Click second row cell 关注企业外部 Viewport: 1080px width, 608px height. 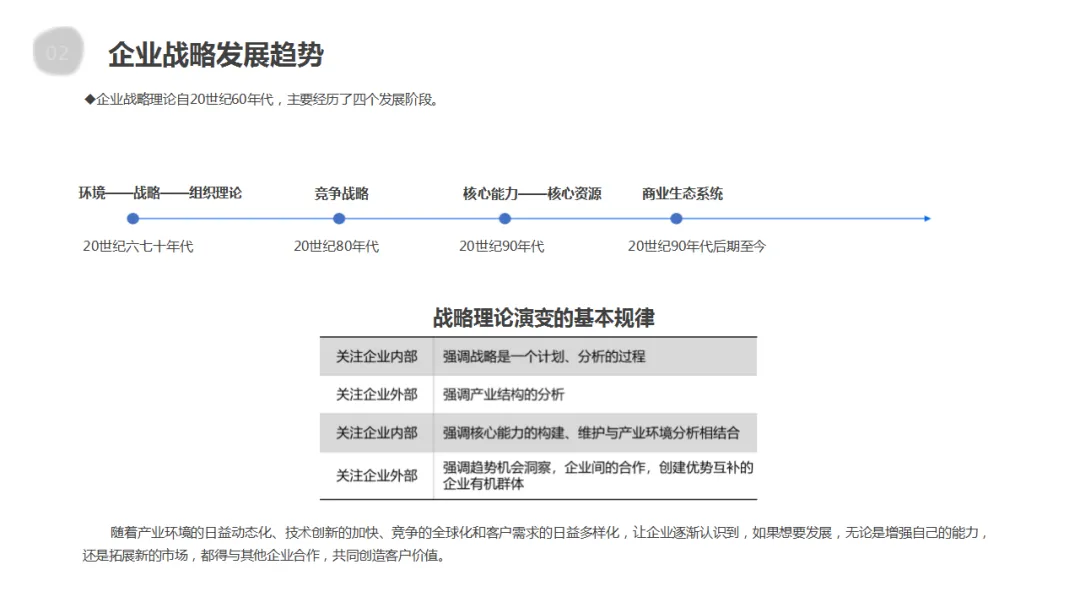377,395
